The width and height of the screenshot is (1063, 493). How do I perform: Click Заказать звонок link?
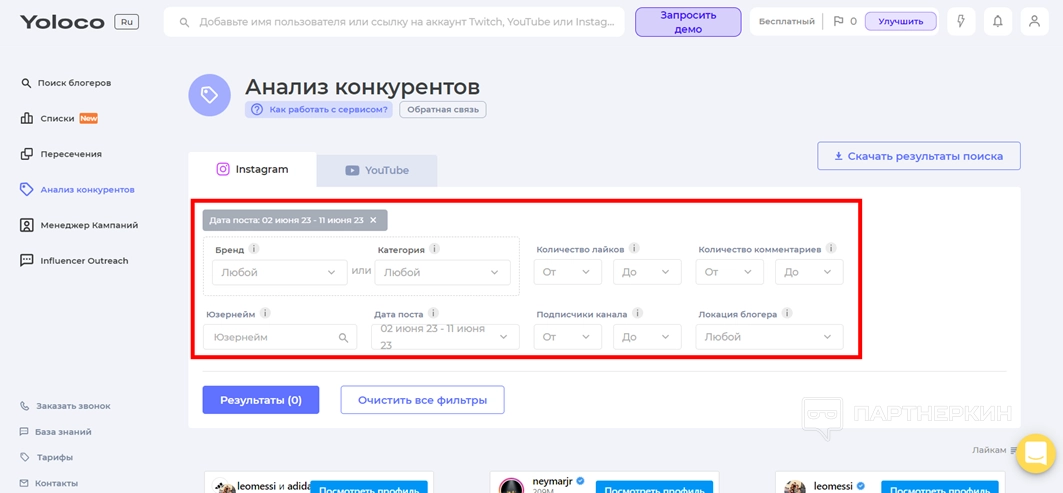66,406
